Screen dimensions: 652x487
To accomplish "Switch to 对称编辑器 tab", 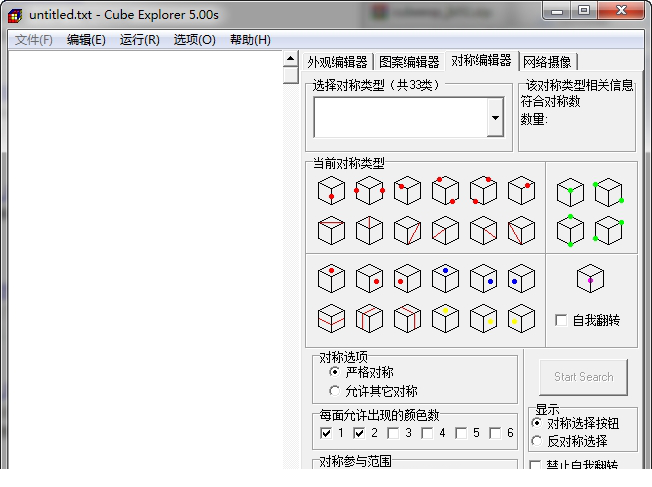I will [481, 61].
